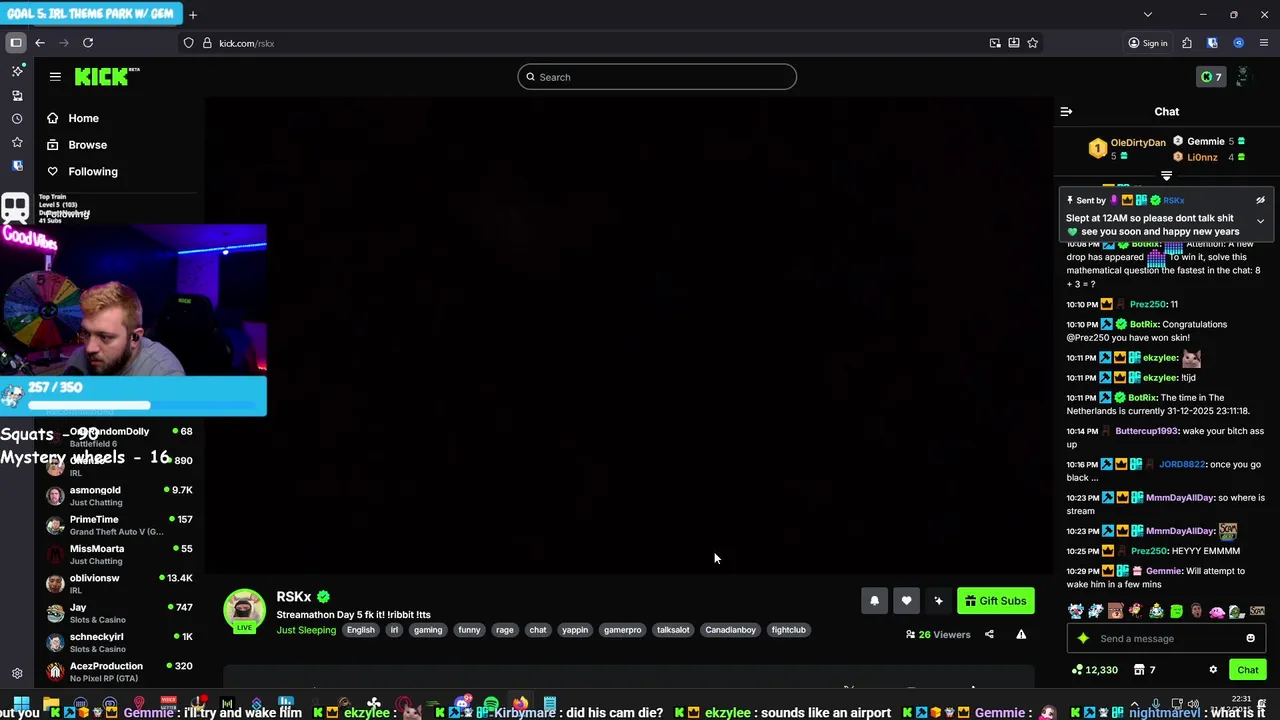
Task: Unpin the pinned chat message
Action: [1260, 200]
